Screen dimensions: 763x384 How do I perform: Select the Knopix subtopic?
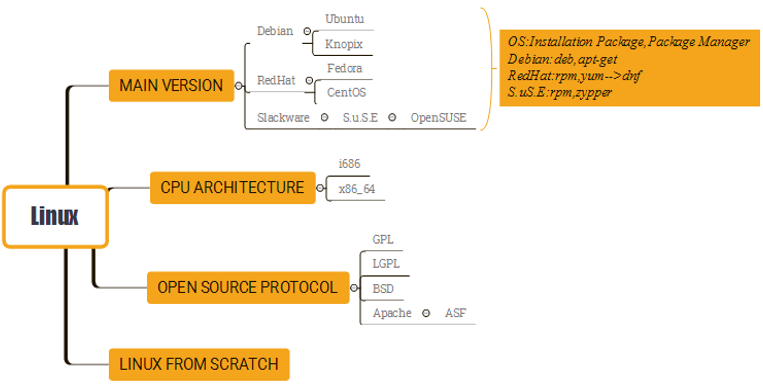pyautogui.click(x=344, y=44)
